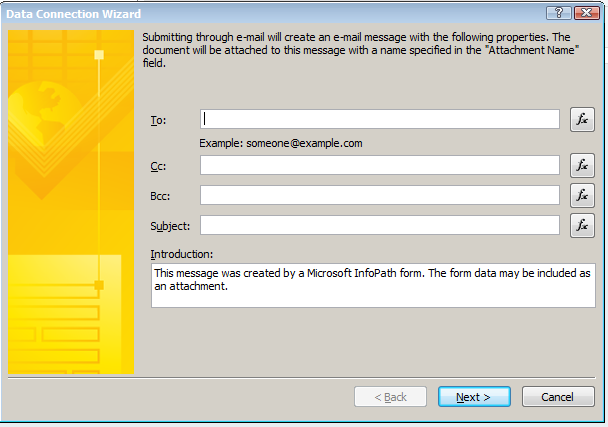Close the Data Connection Wizard dialog
The height and width of the screenshot is (427, 608).
pyautogui.click(x=587, y=13)
